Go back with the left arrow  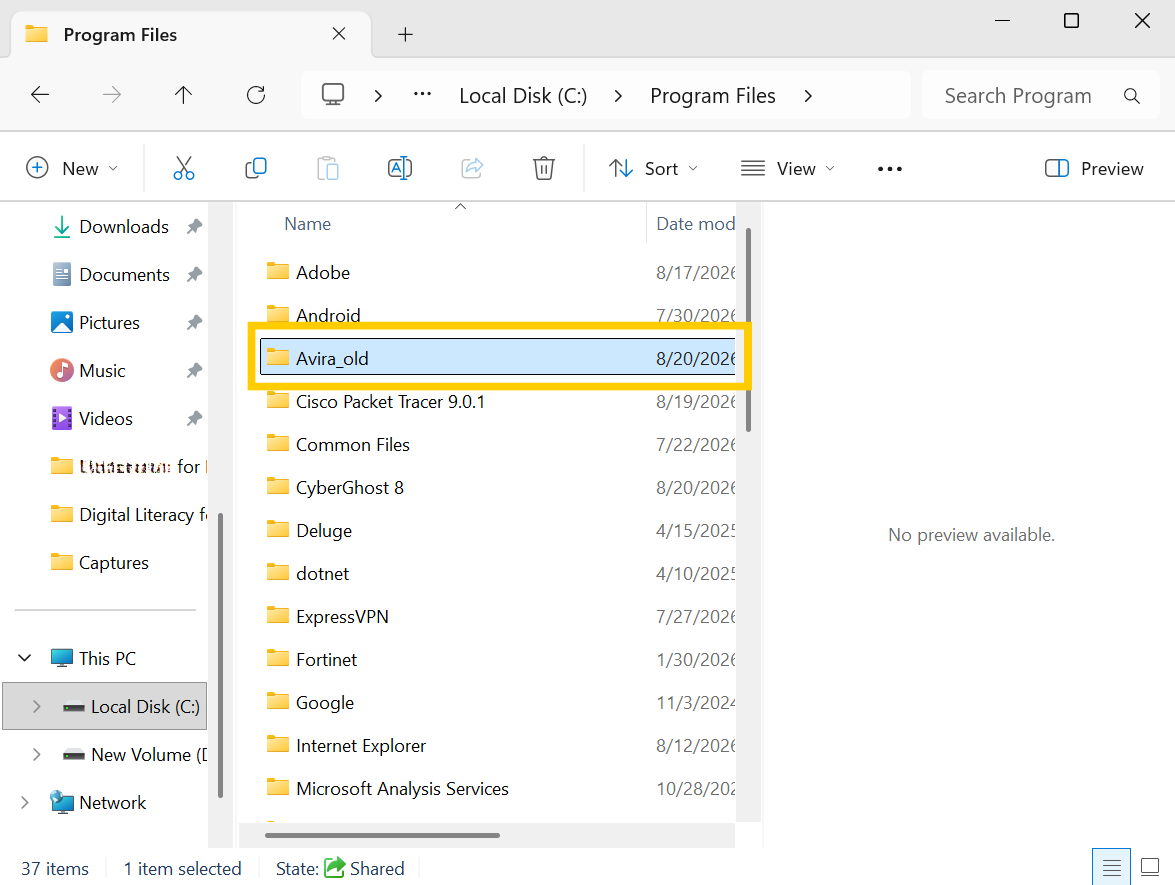point(40,94)
